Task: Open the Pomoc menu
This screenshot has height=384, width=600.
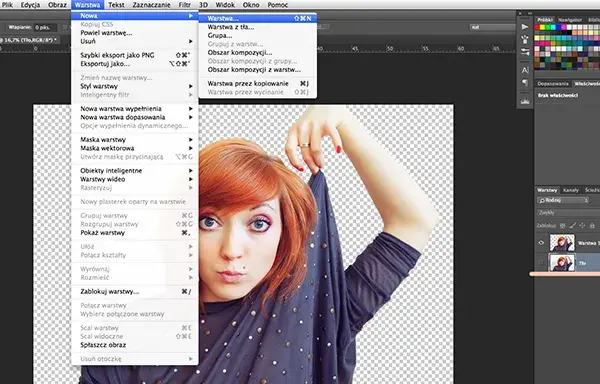Action: coord(278,5)
